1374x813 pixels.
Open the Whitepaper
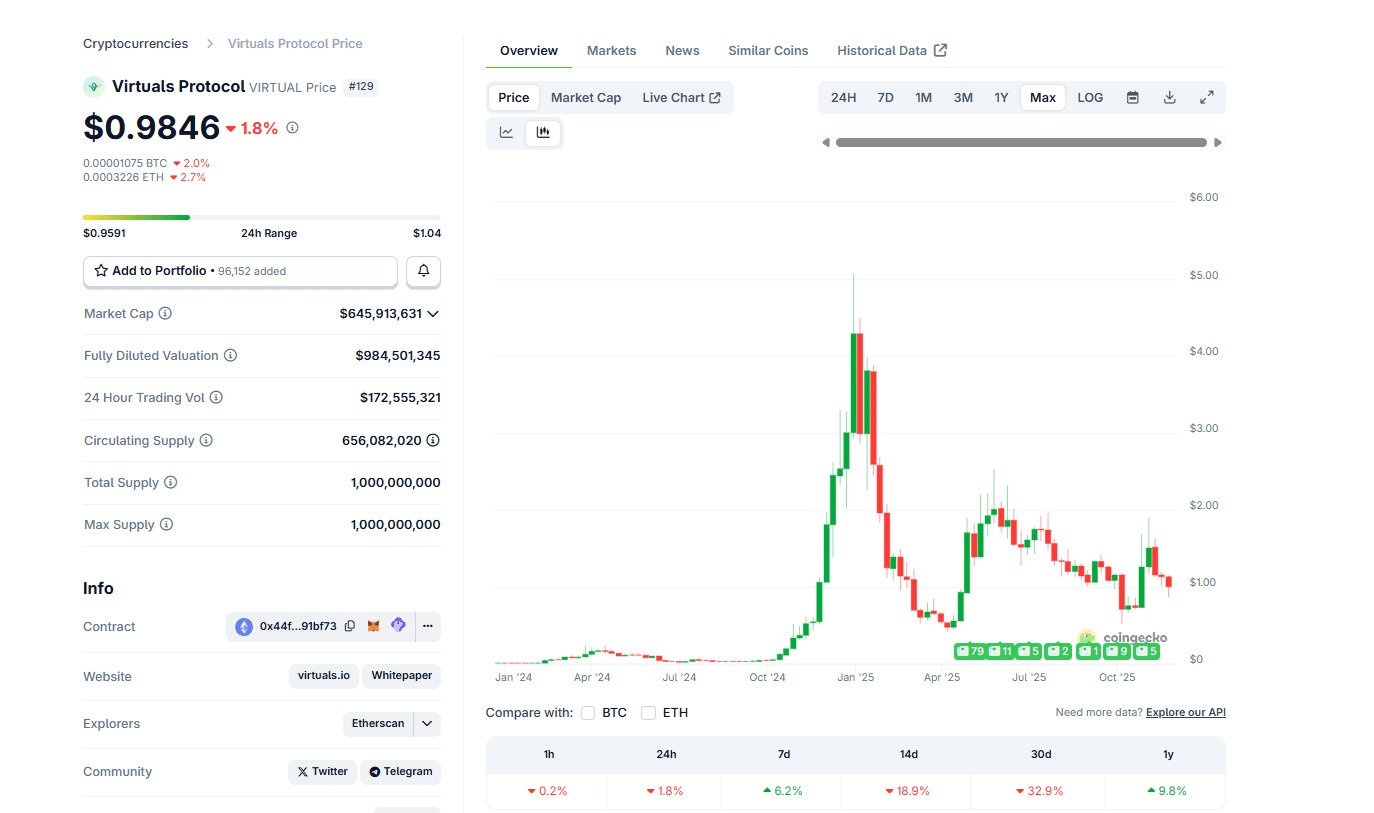click(400, 676)
